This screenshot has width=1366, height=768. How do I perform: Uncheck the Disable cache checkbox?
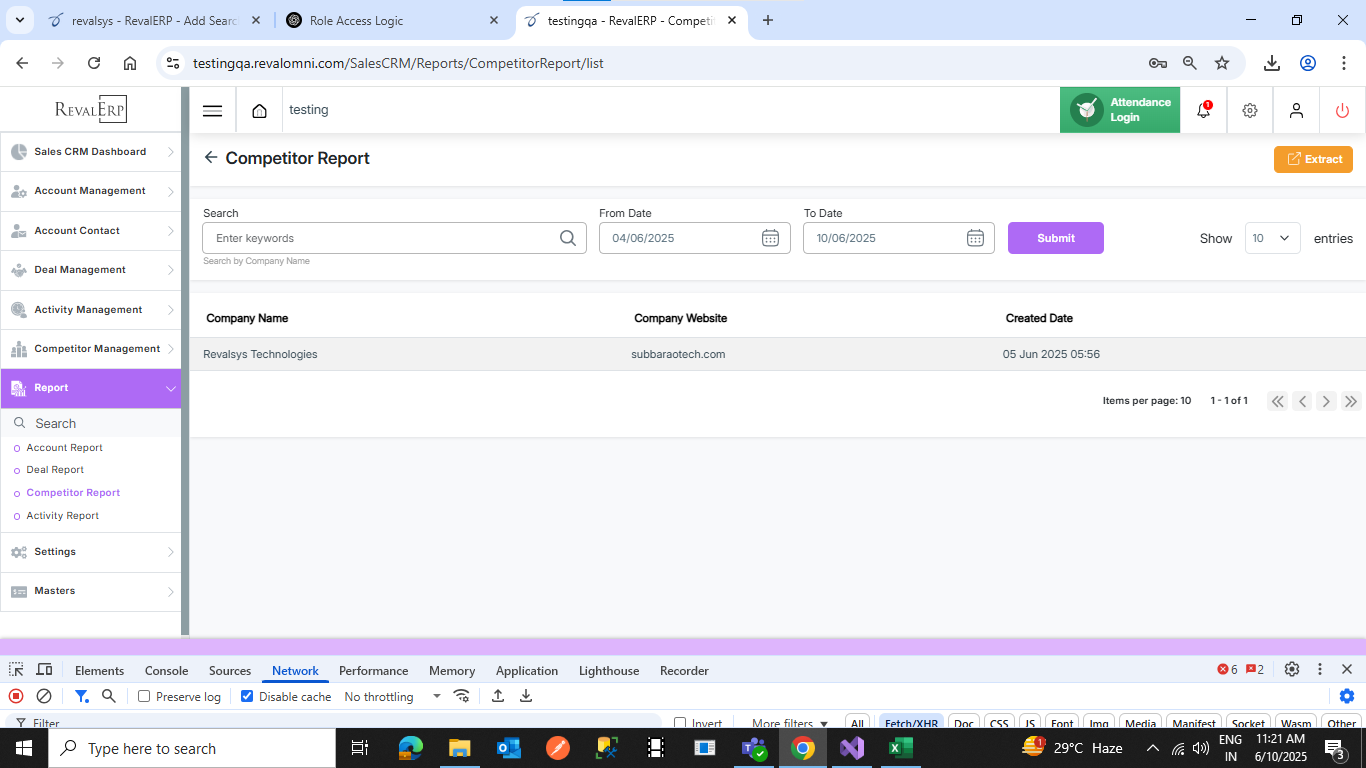click(x=247, y=696)
